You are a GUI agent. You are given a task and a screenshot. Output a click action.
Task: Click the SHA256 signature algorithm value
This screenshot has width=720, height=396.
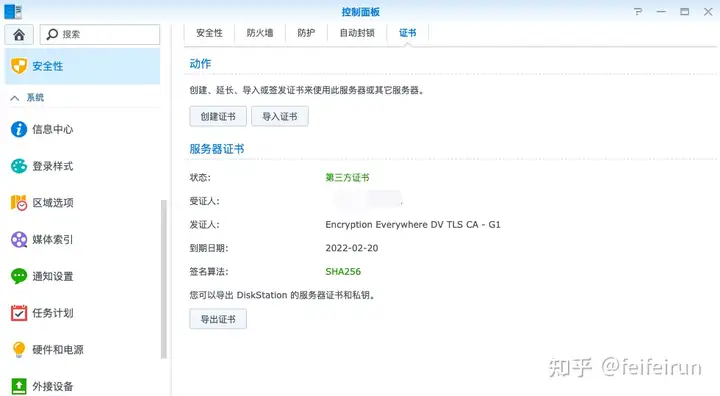[x=343, y=272]
